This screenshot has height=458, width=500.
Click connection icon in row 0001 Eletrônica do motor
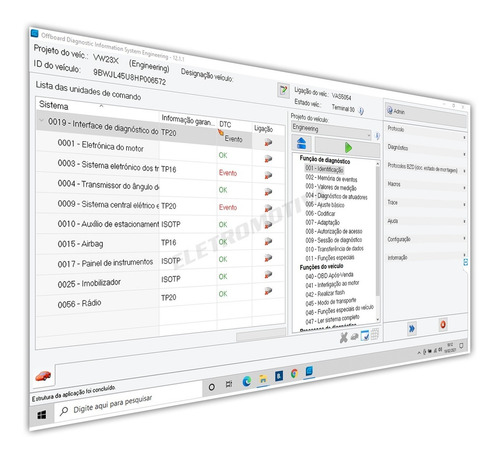tap(268, 159)
